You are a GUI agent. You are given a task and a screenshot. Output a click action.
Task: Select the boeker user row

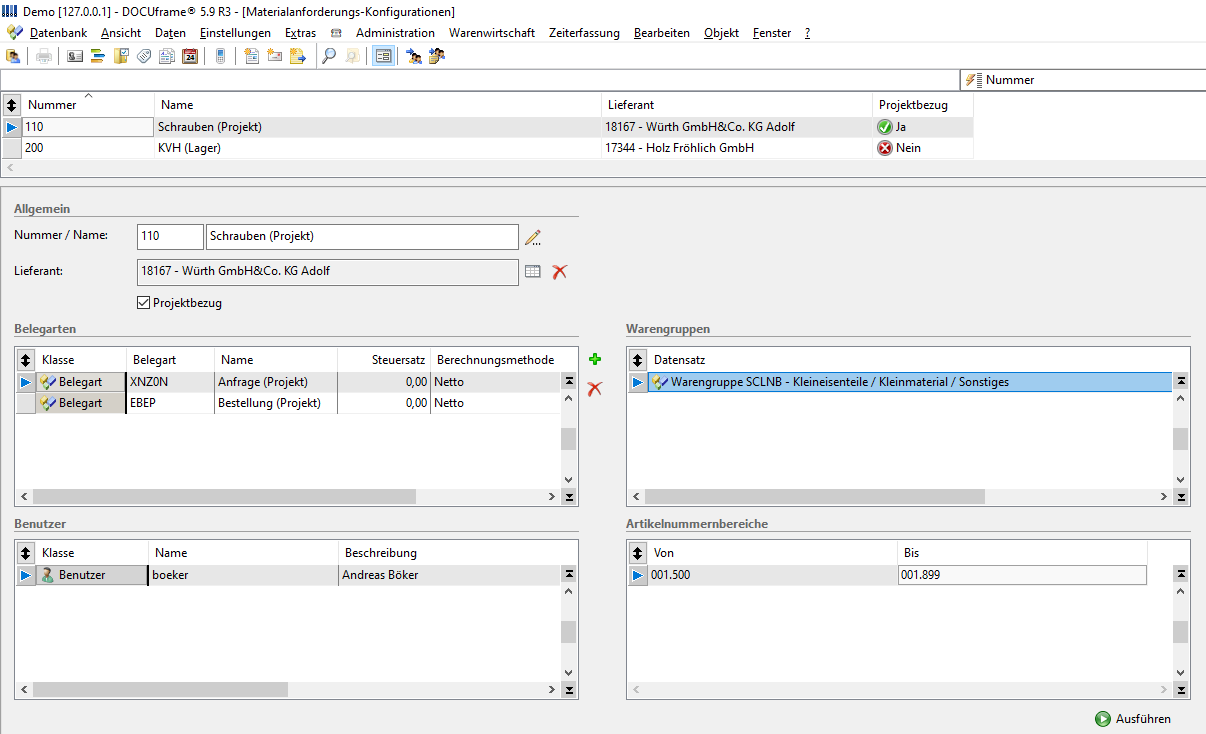pos(289,575)
